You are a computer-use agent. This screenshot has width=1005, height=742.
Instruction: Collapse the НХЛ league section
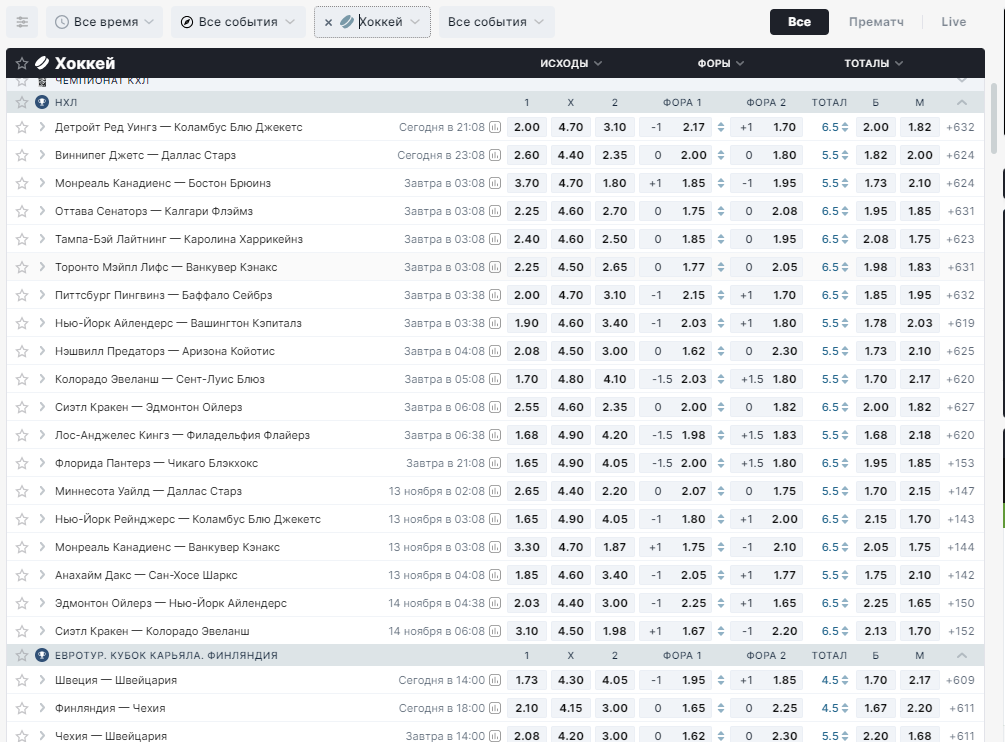pos(961,103)
